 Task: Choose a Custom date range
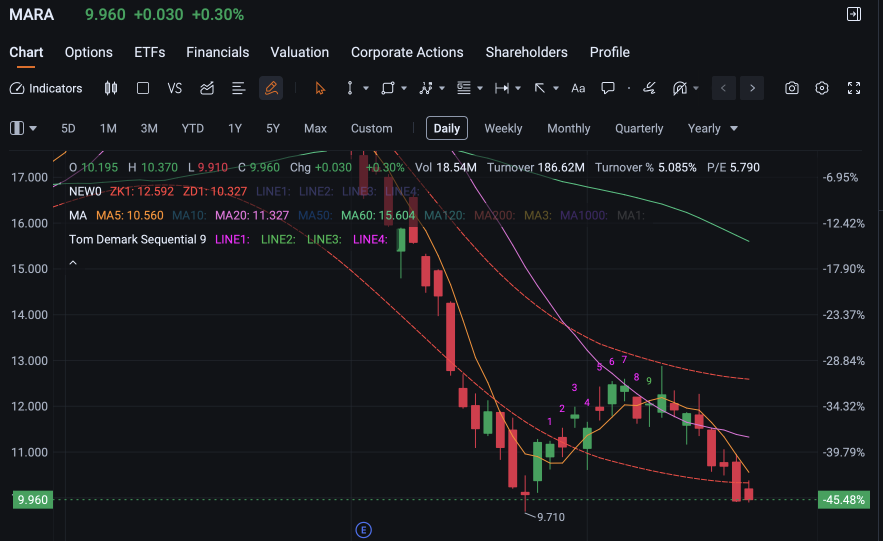pos(372,128)
